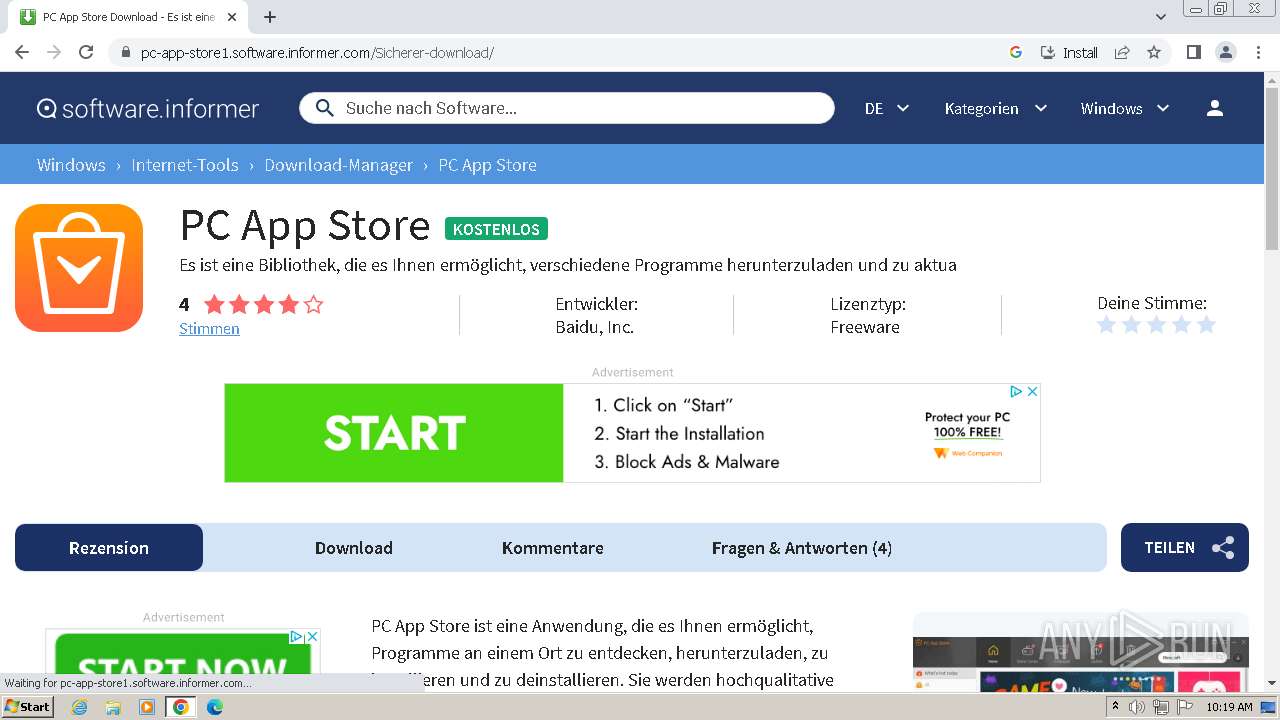Open the user account icon in site header

1215,108
